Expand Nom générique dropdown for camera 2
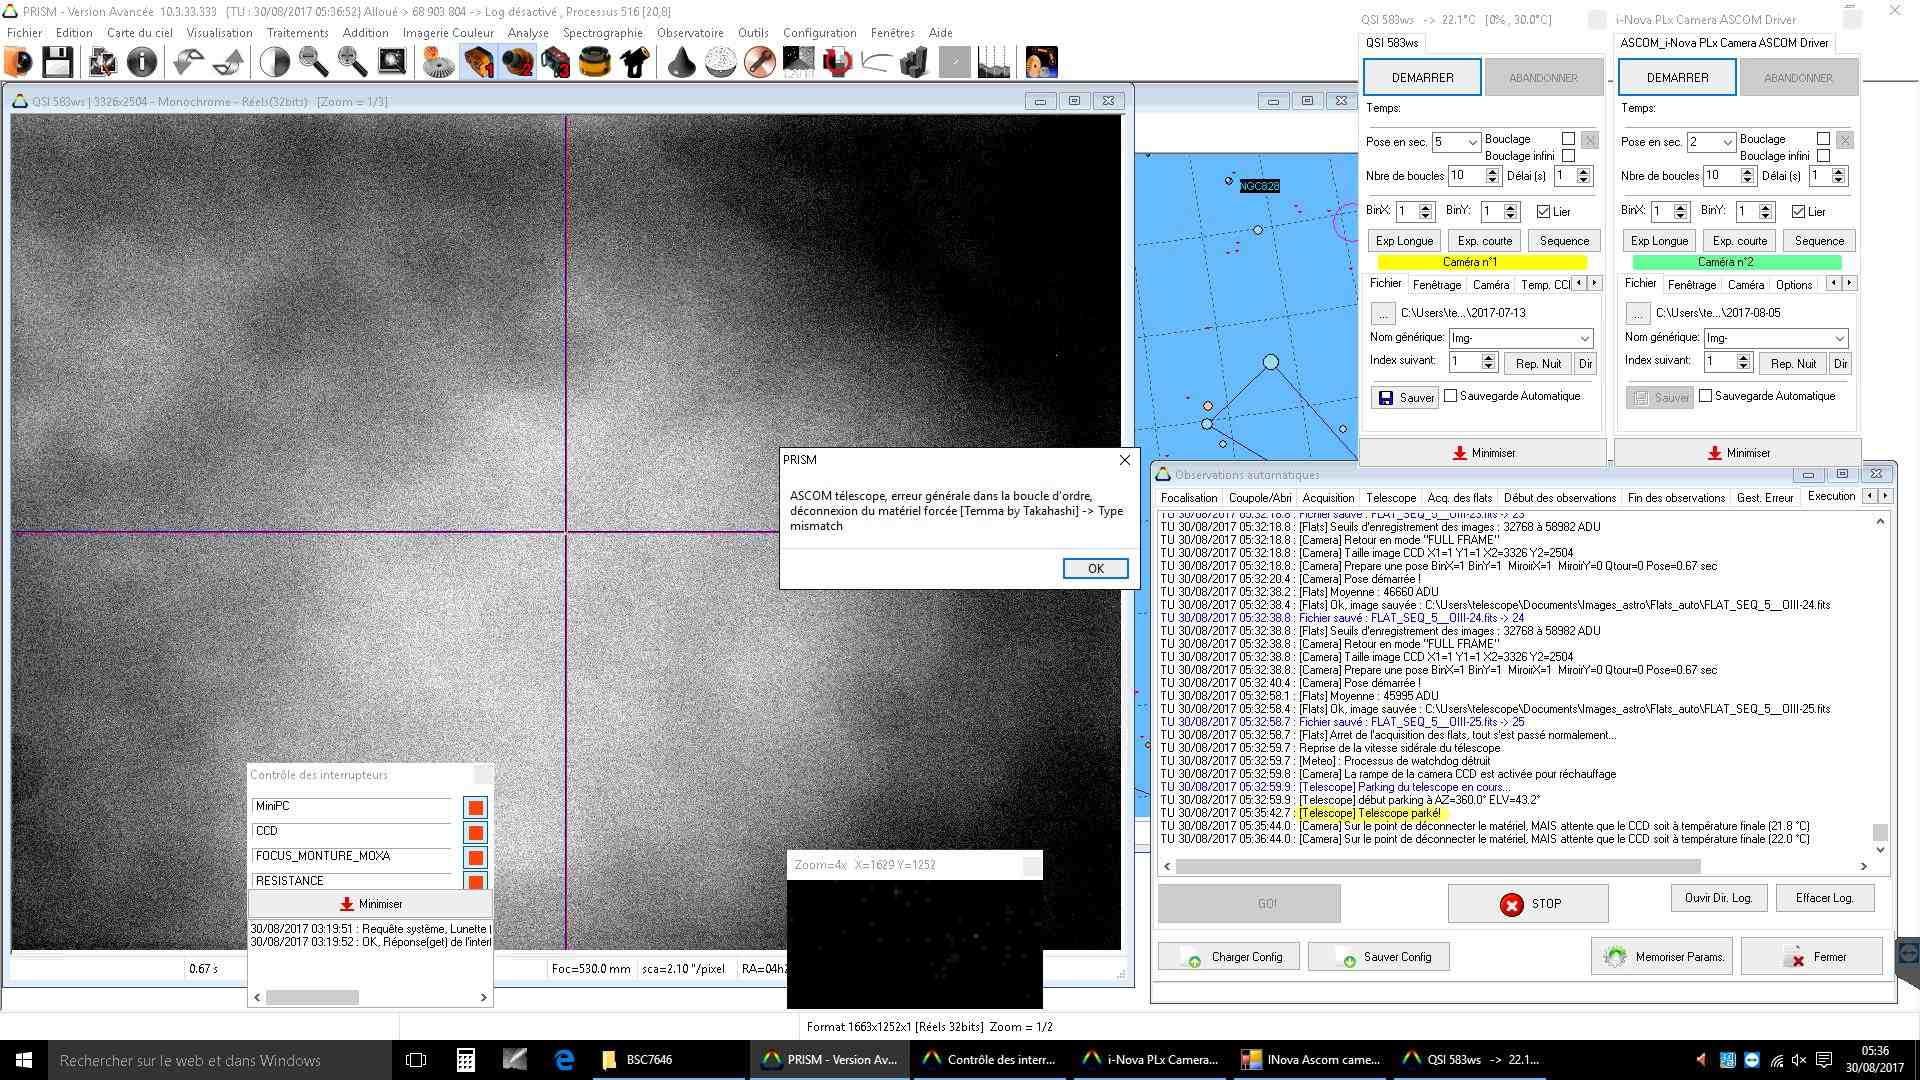 [1839, 338]
